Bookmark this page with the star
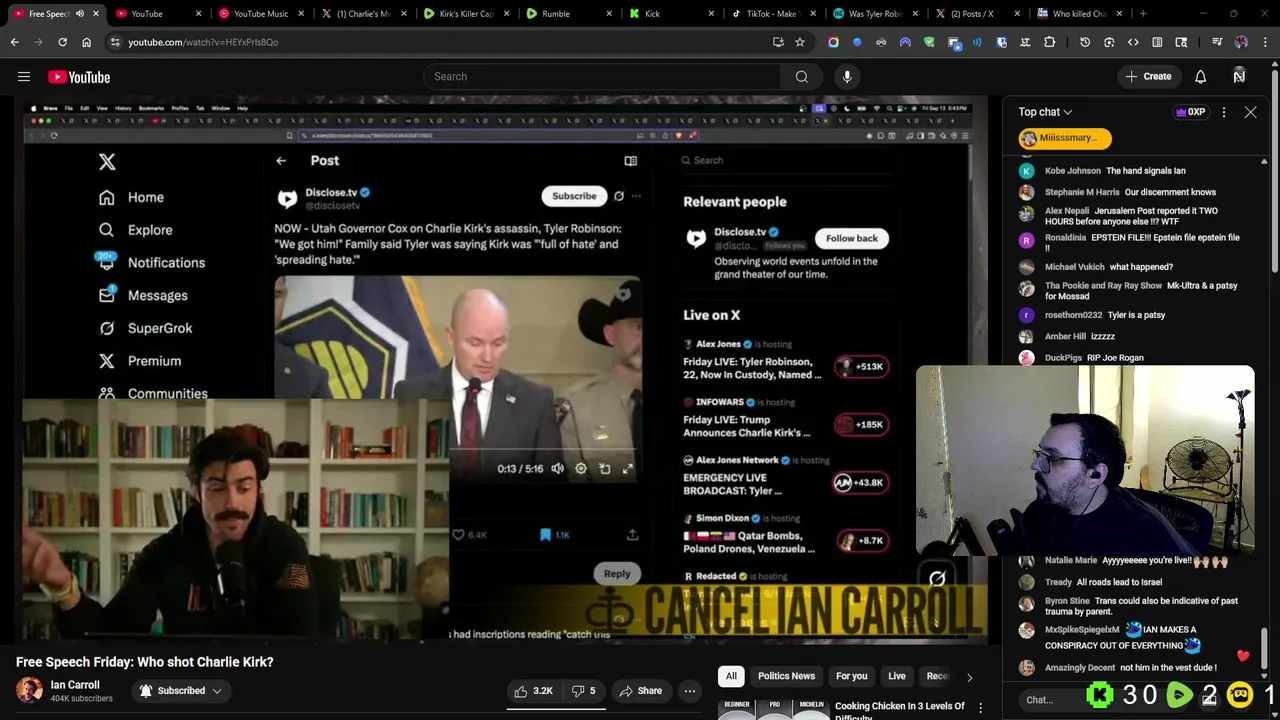This screenshot has width=1280, height=720. click(x=800, y=42)
